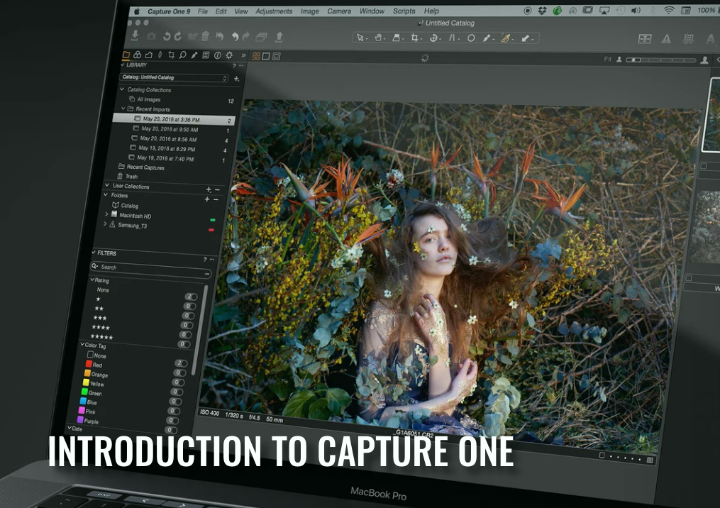The width and height of the screenshot is (720, 508).
Task: Choose the Select pointer cursor tool
Action: click(361, 38)
